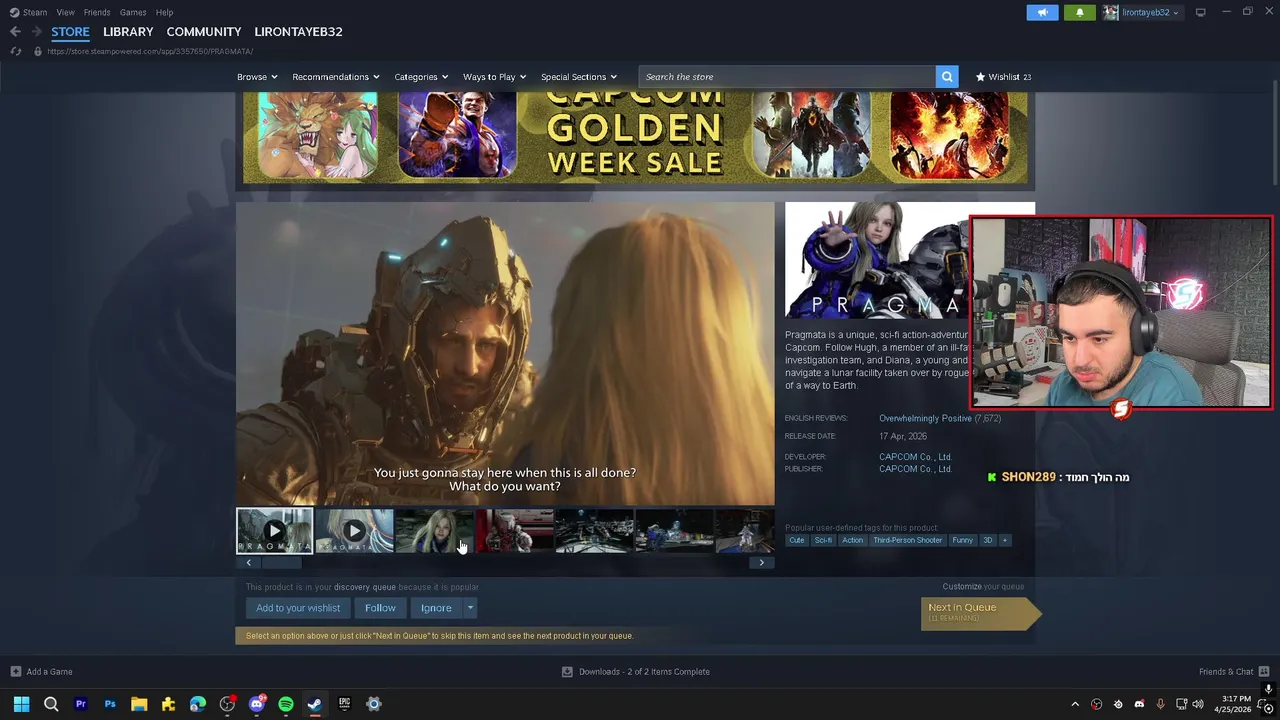Switch to the COMMUNITY tab
Screen dimensions: 1280x720
(204, 32)
